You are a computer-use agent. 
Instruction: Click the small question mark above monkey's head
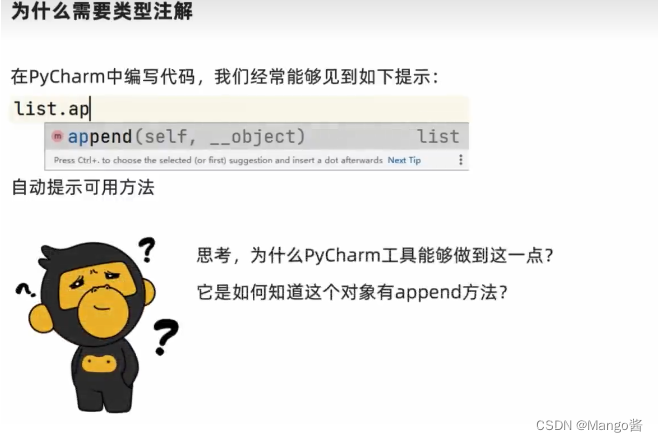(147, 250)
